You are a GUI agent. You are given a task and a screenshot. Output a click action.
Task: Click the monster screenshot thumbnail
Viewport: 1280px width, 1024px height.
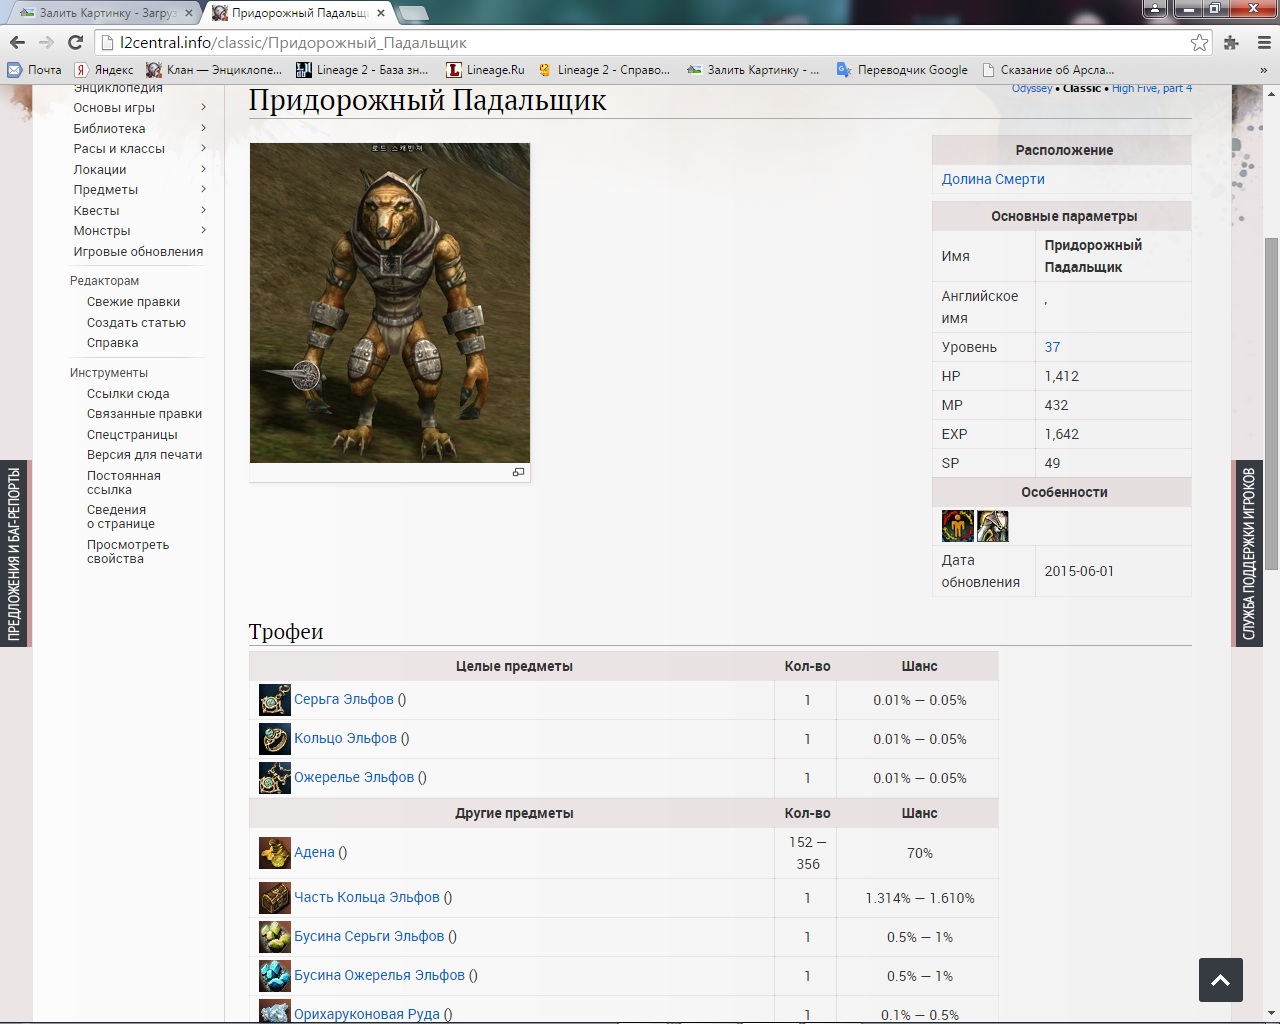click(x=390, y=303)
